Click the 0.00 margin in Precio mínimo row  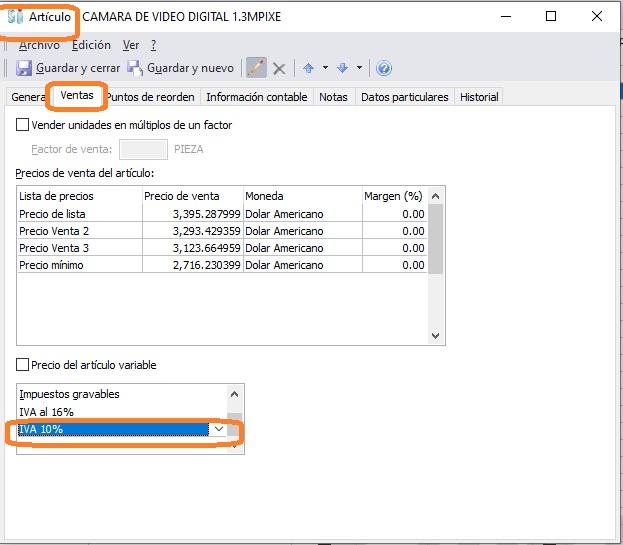point(413,265)
